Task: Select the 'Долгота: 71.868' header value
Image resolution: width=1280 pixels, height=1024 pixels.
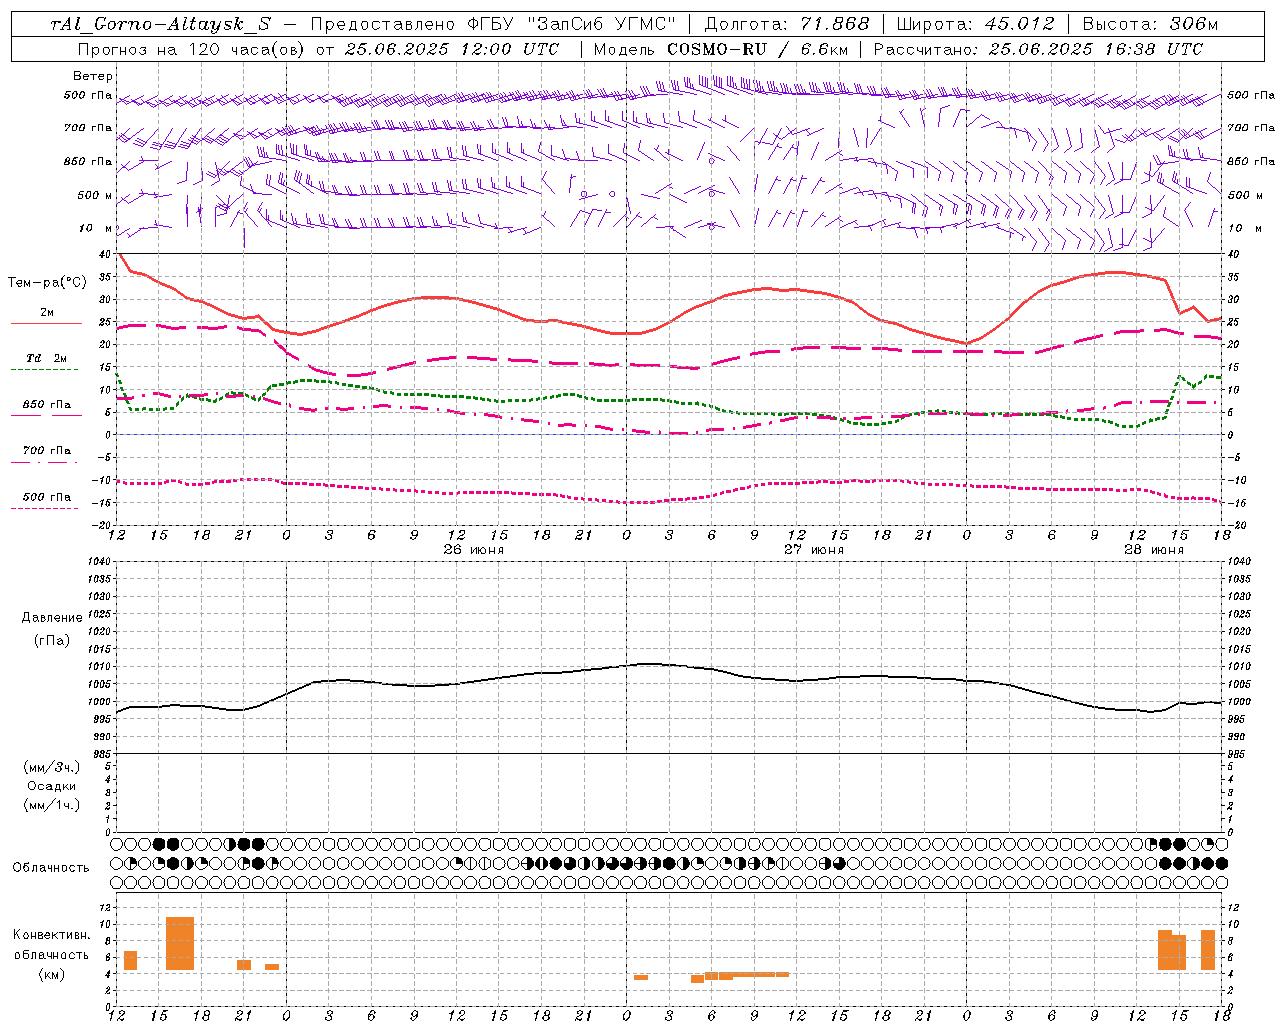Action: 788,24
